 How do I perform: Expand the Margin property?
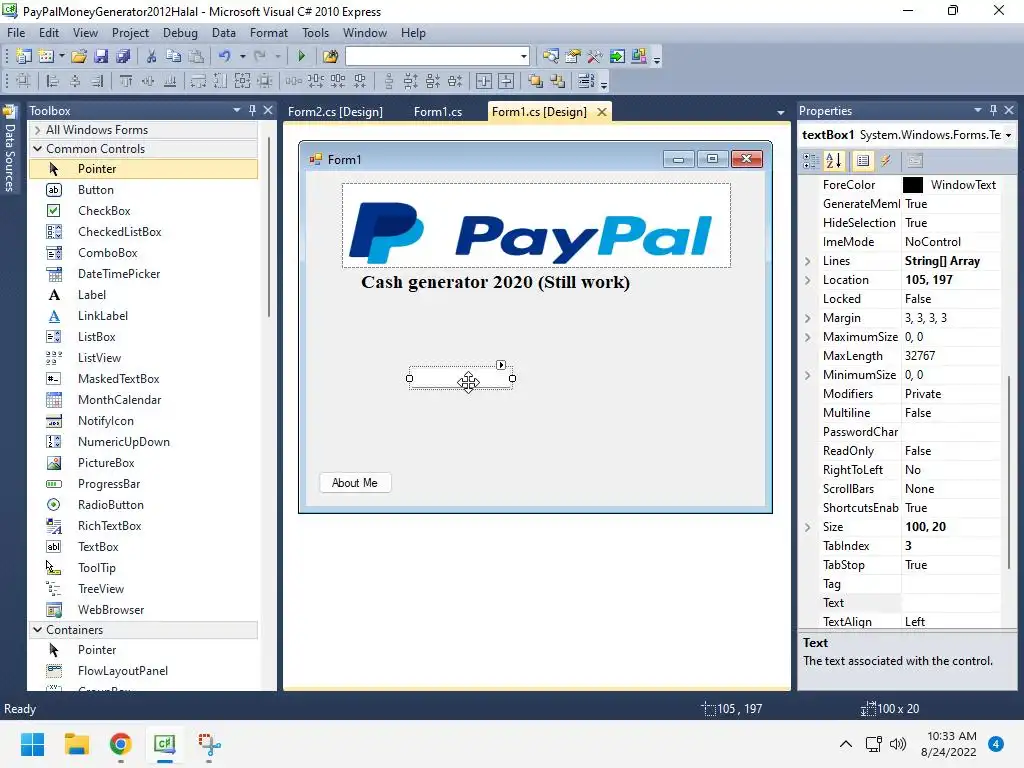tap(808, 318)
